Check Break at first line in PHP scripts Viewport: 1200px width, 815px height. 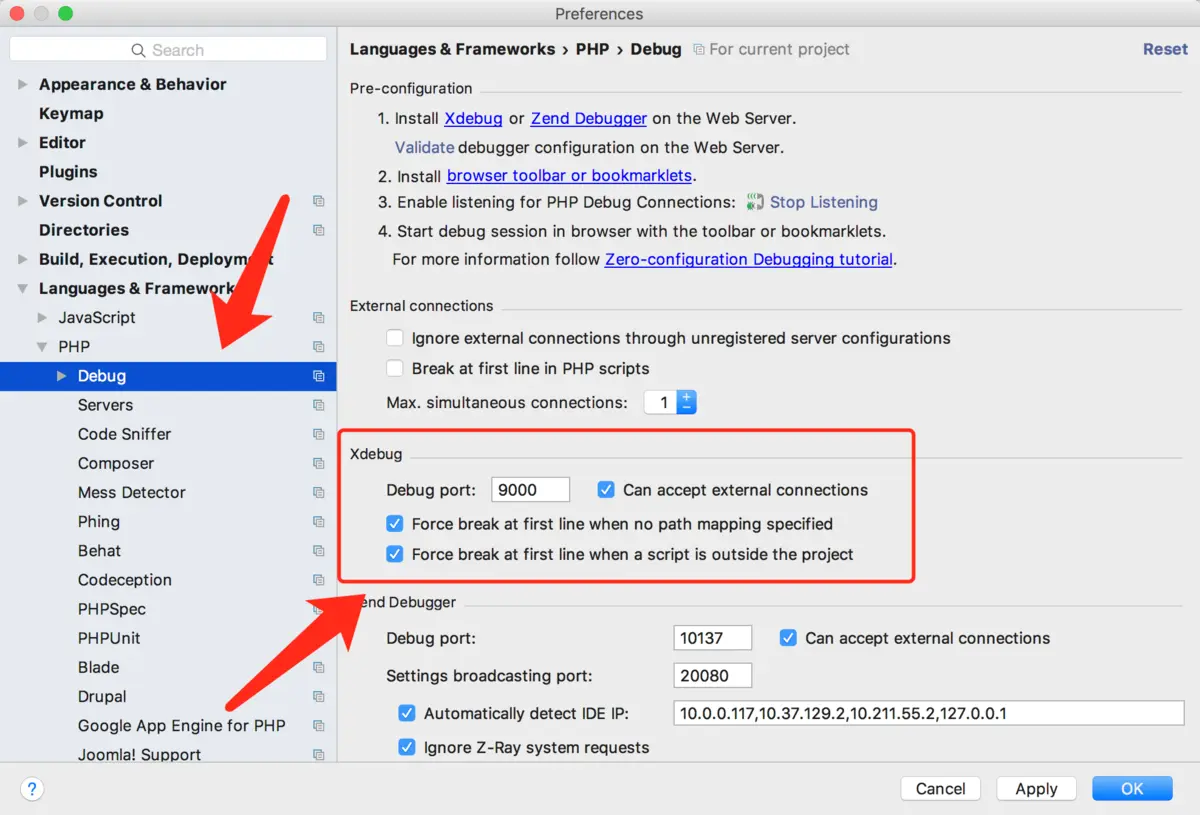coord(395,368)
